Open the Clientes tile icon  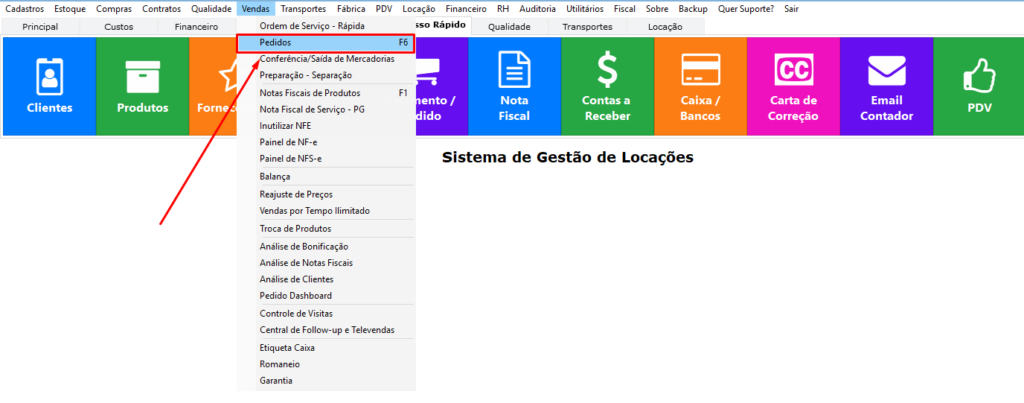[x=49, y=86]
